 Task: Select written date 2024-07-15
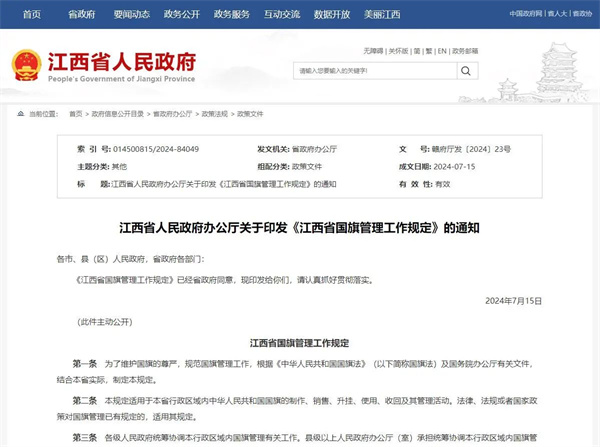pos(454,166)
